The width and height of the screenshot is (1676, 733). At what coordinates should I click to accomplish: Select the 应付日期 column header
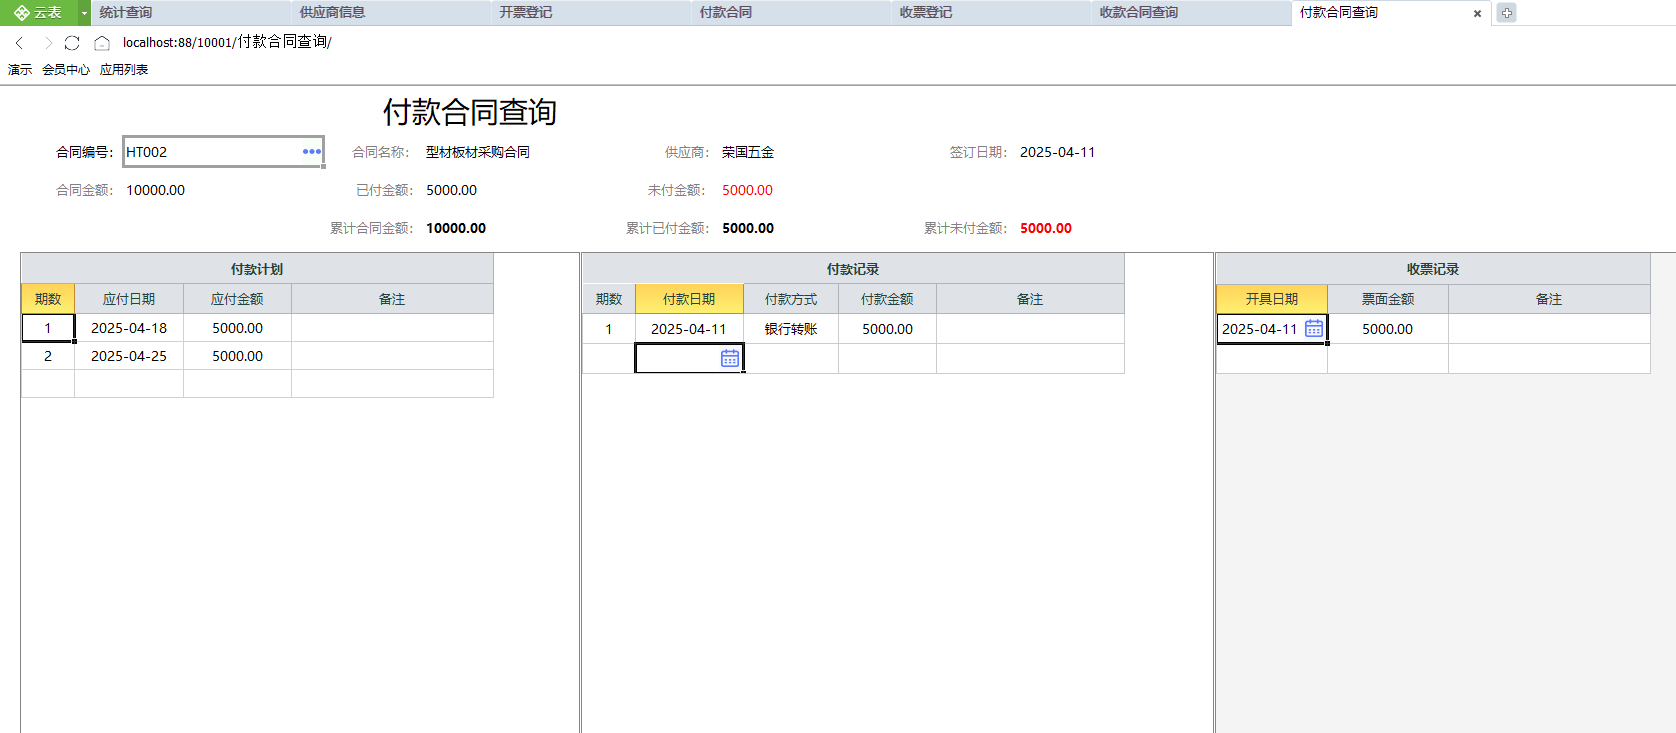point(129,299)
